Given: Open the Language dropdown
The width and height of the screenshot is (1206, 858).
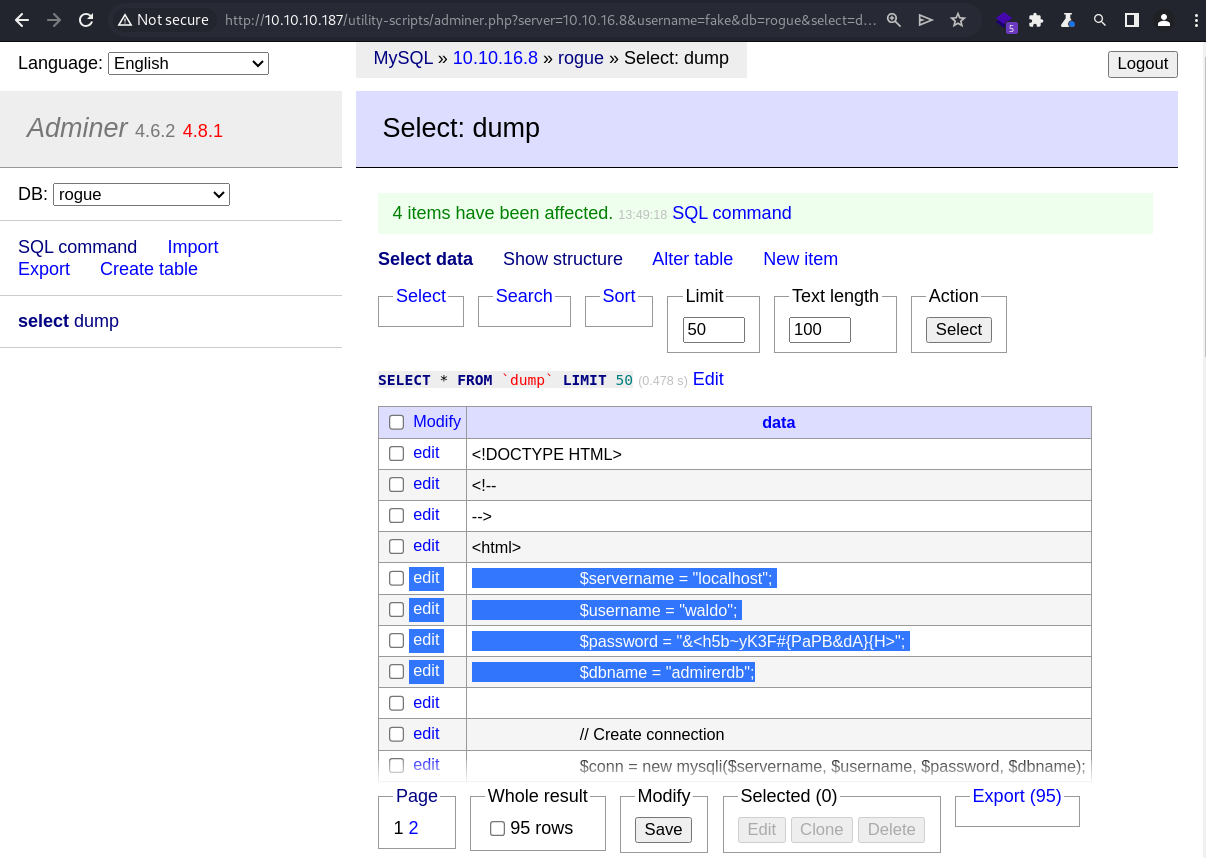Looking at the screenshot, I should pos(188,63).
